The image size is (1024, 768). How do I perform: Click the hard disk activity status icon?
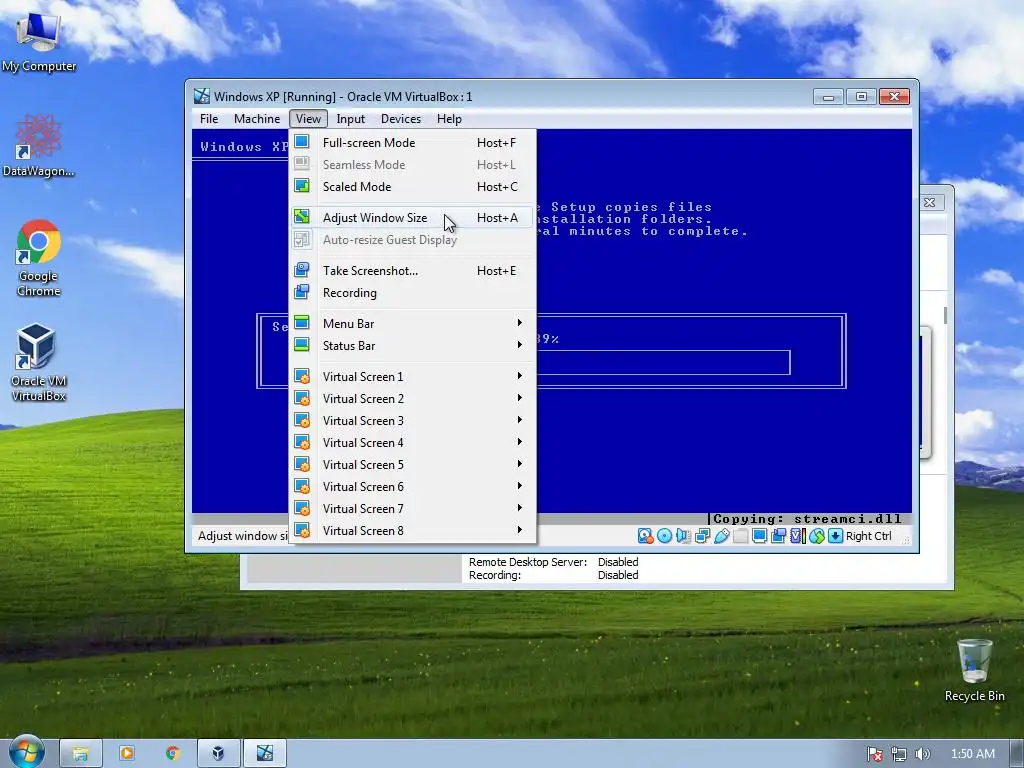pyautogui.click(x=645, y=536)
